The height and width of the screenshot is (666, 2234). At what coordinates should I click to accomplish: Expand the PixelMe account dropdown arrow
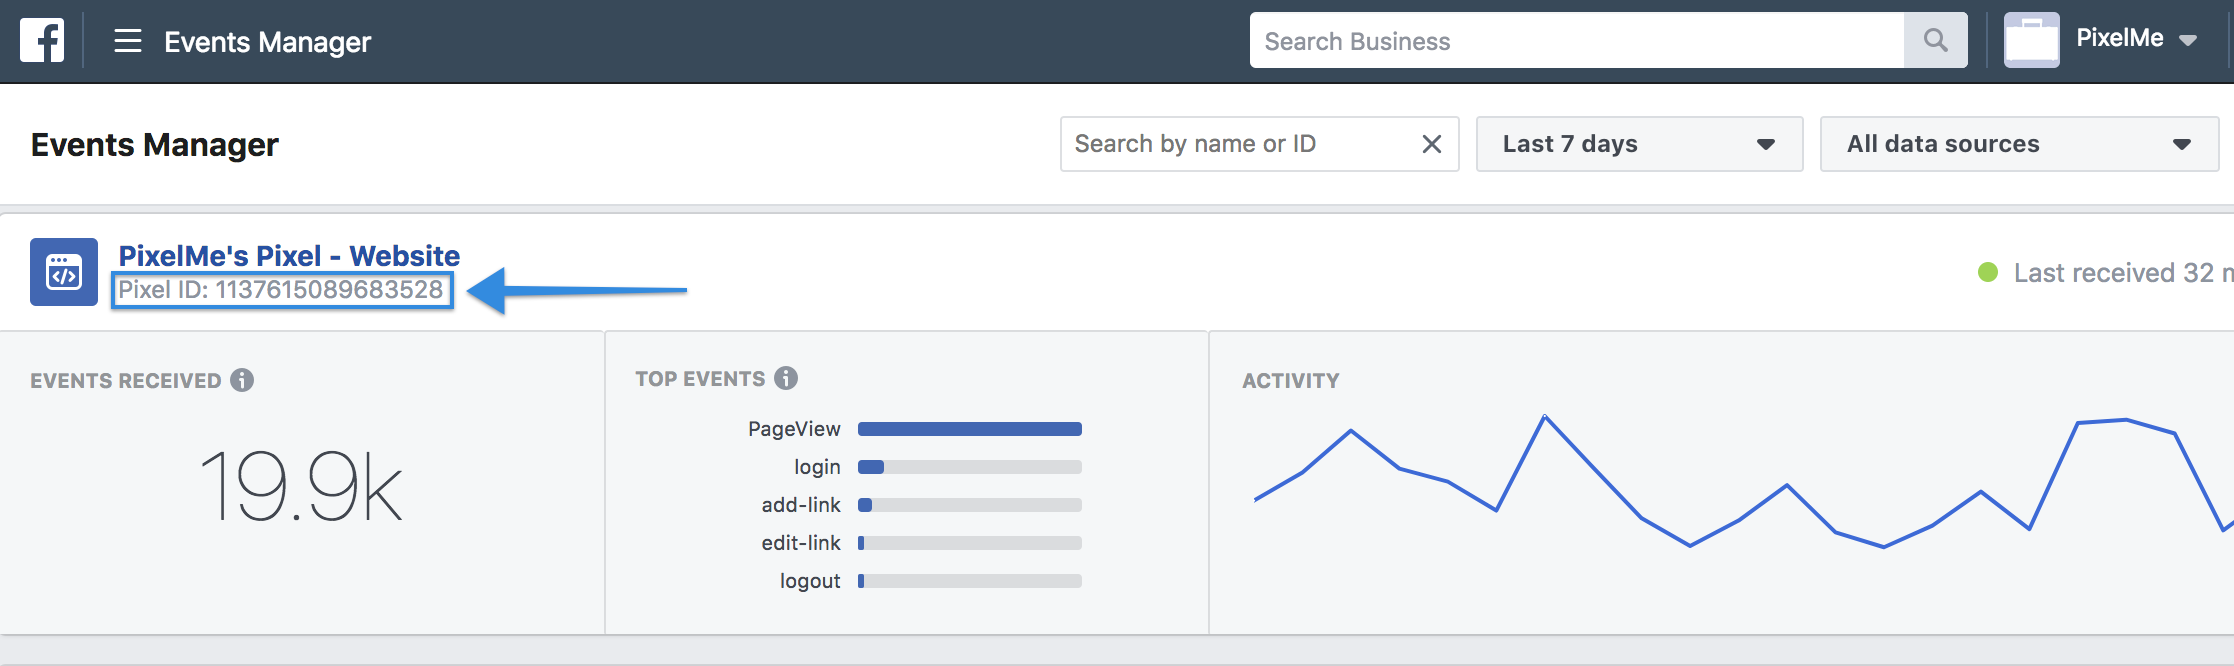tap(2188, 41)
